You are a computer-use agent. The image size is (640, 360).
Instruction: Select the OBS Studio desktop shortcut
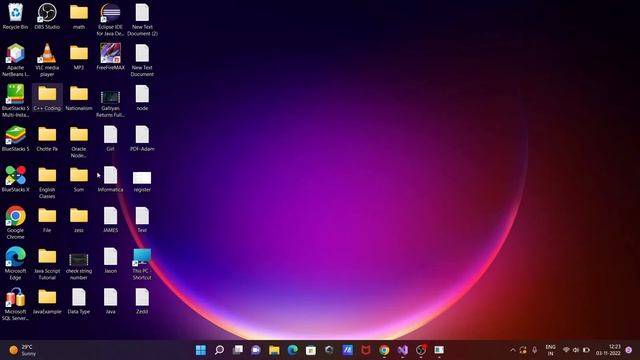(47, 16)
